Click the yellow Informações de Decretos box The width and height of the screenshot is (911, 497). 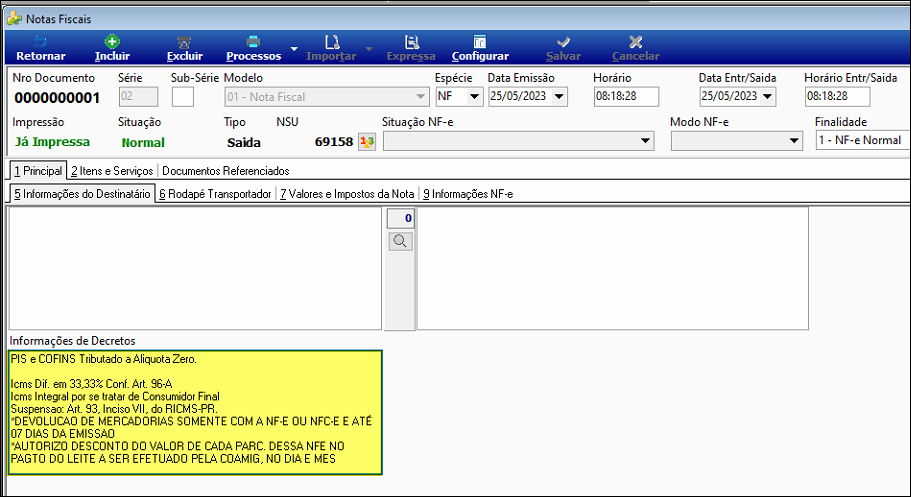click(195, 412)
